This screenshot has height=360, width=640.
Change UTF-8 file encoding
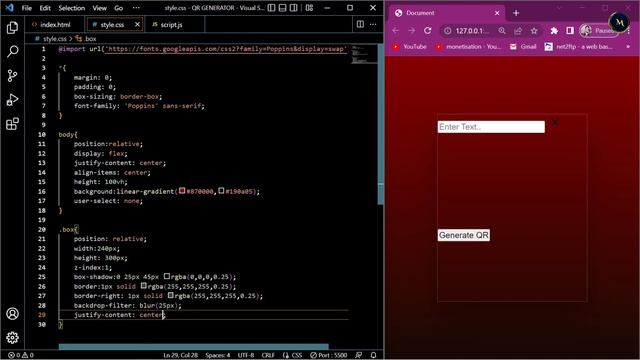pos(246,355)
